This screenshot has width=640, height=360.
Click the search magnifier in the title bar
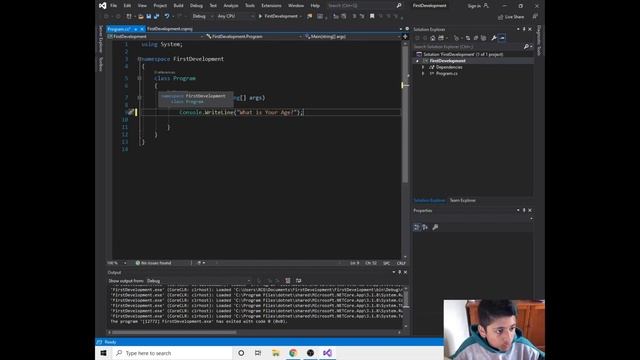[x=399, y=5]
